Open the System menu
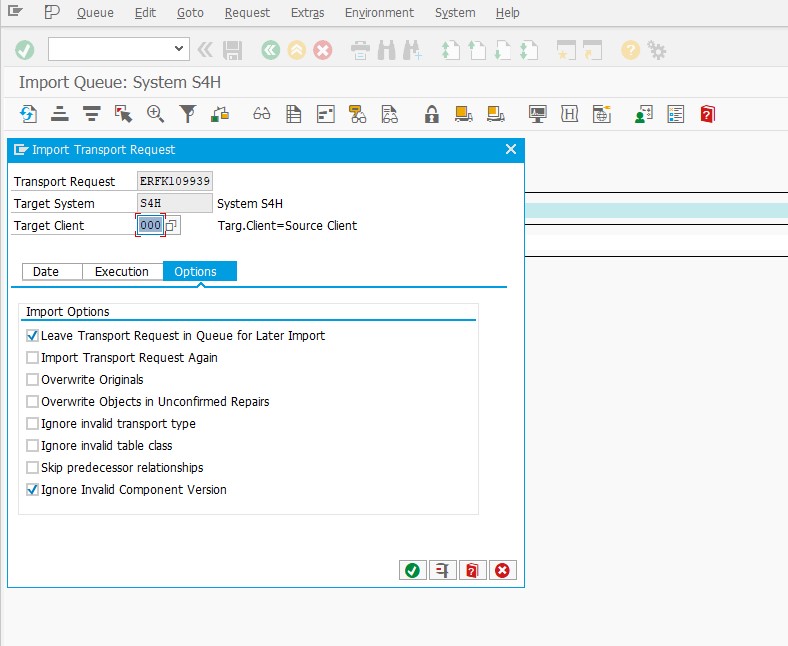Image resolution: width=788 pixels, height=646 pixels. [455, 13]
